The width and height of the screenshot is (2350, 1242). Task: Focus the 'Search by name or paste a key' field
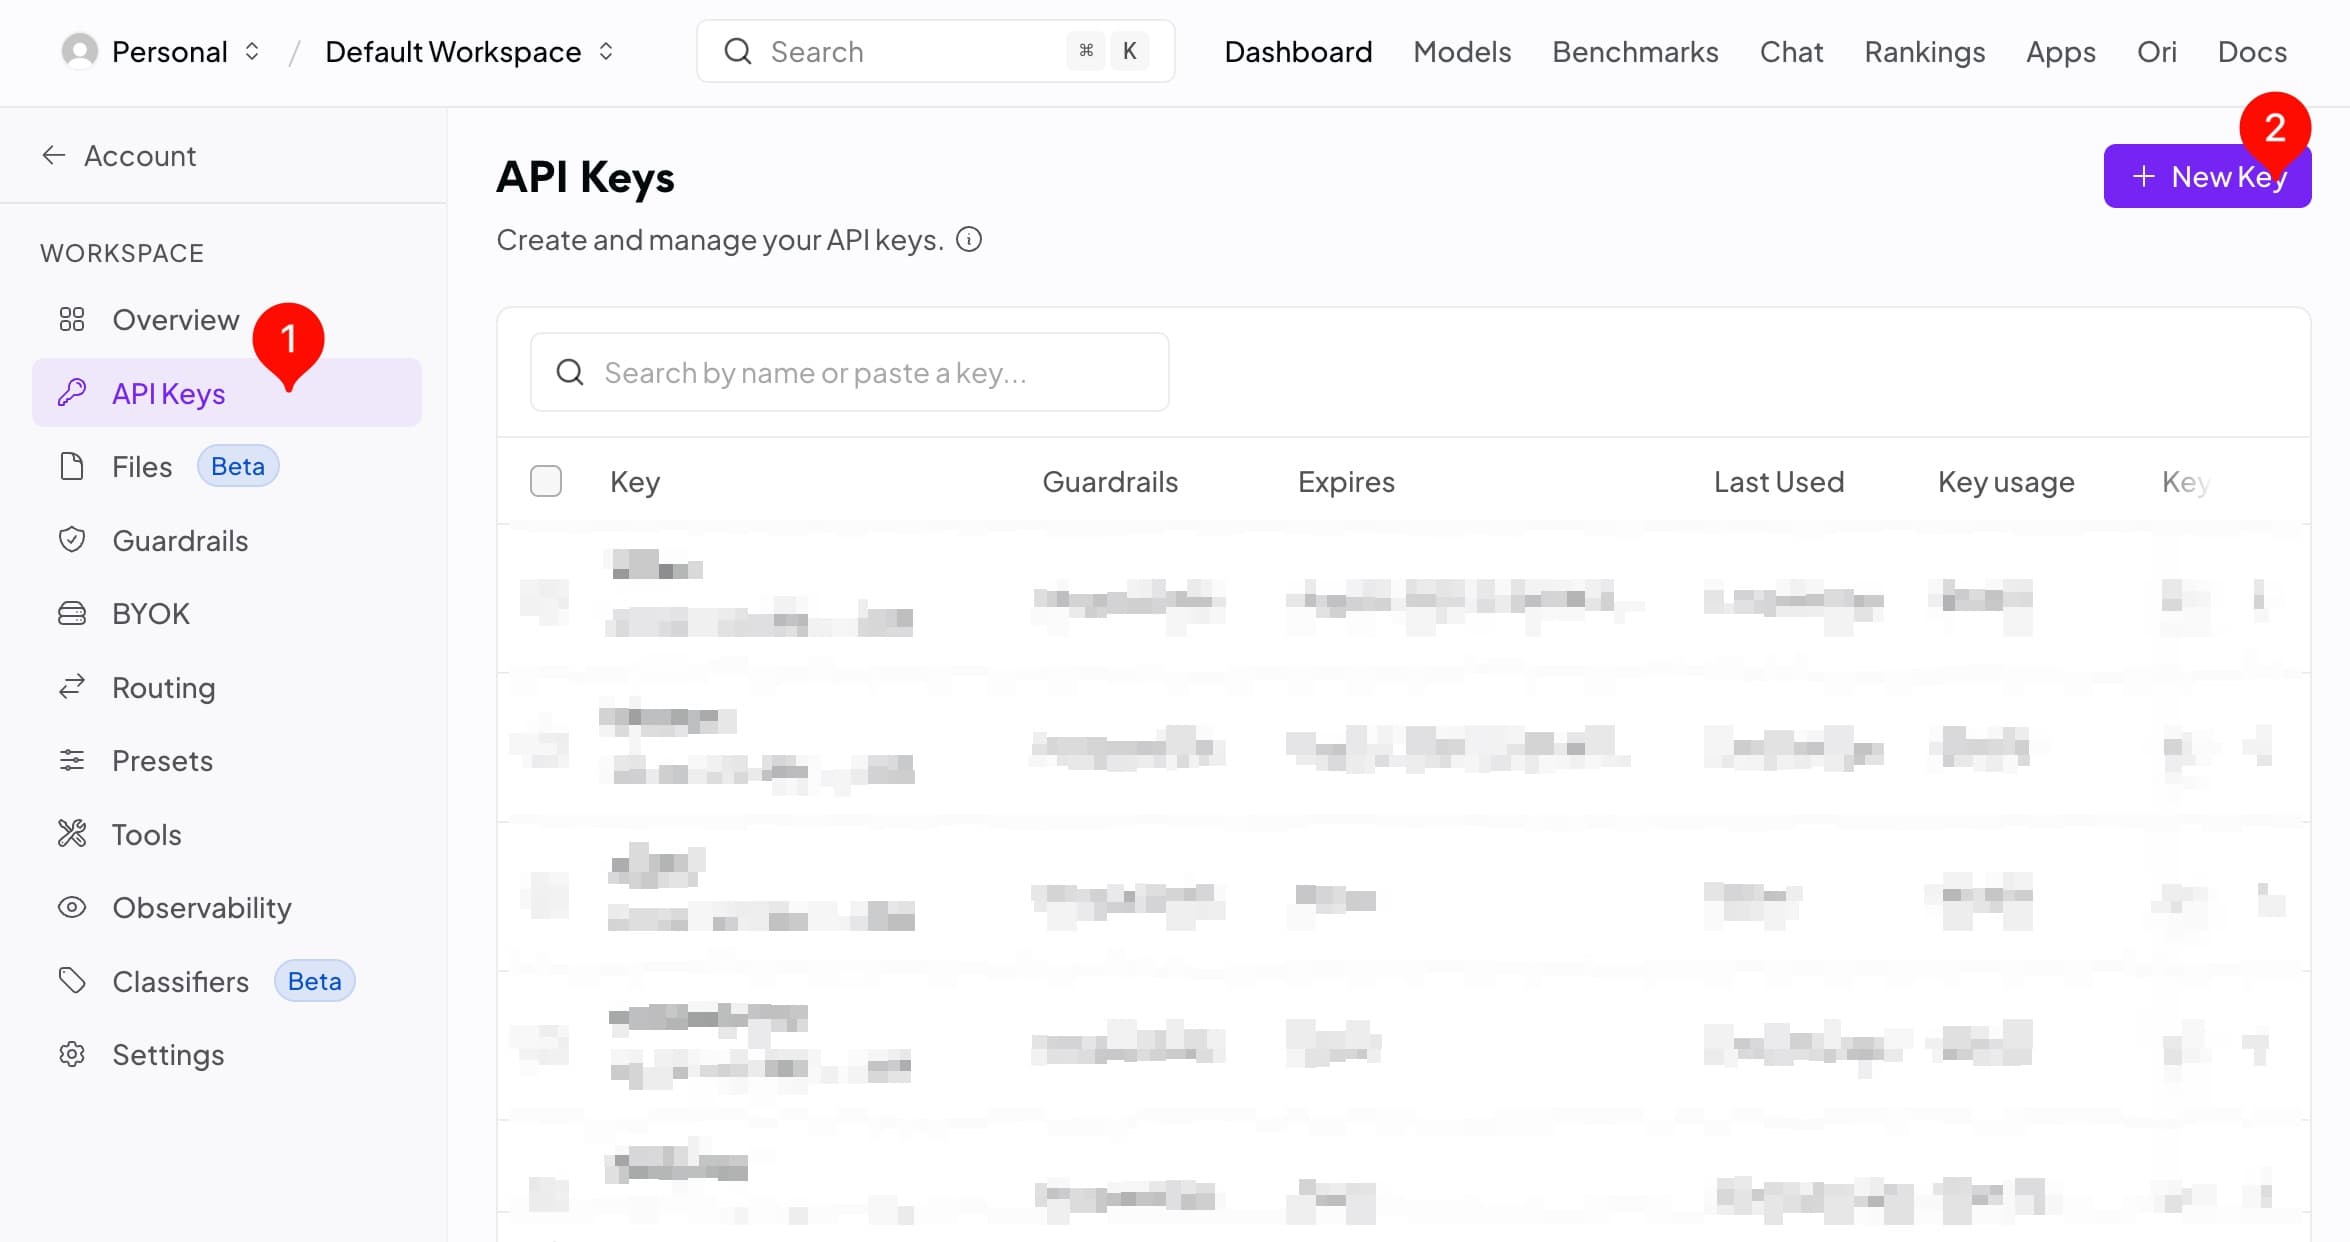pyautogui.click(x=849, y=372)
